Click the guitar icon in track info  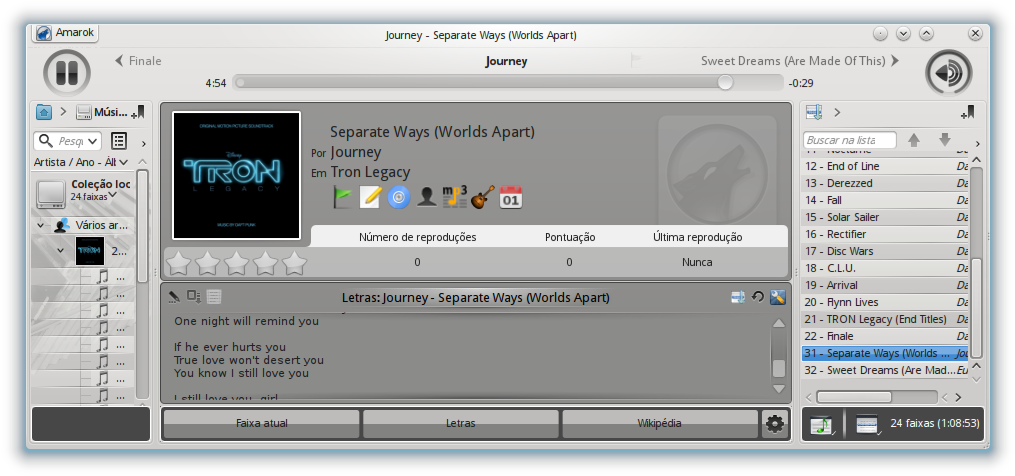pos(483,197)
